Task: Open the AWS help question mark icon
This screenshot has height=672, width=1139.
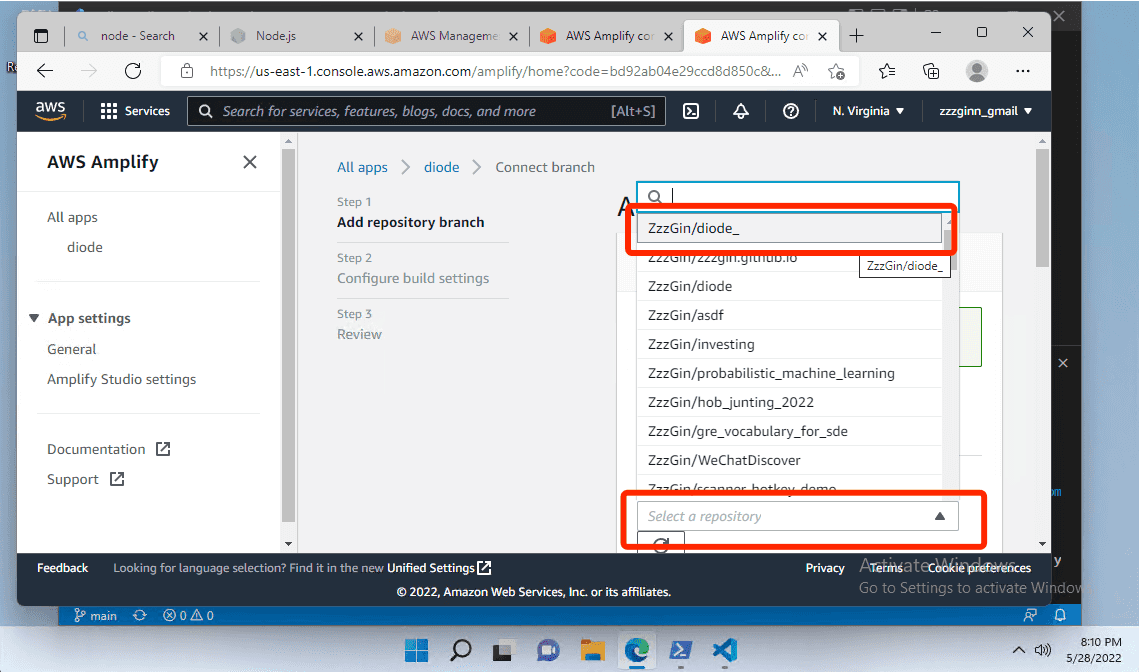Action: point(790,110)
